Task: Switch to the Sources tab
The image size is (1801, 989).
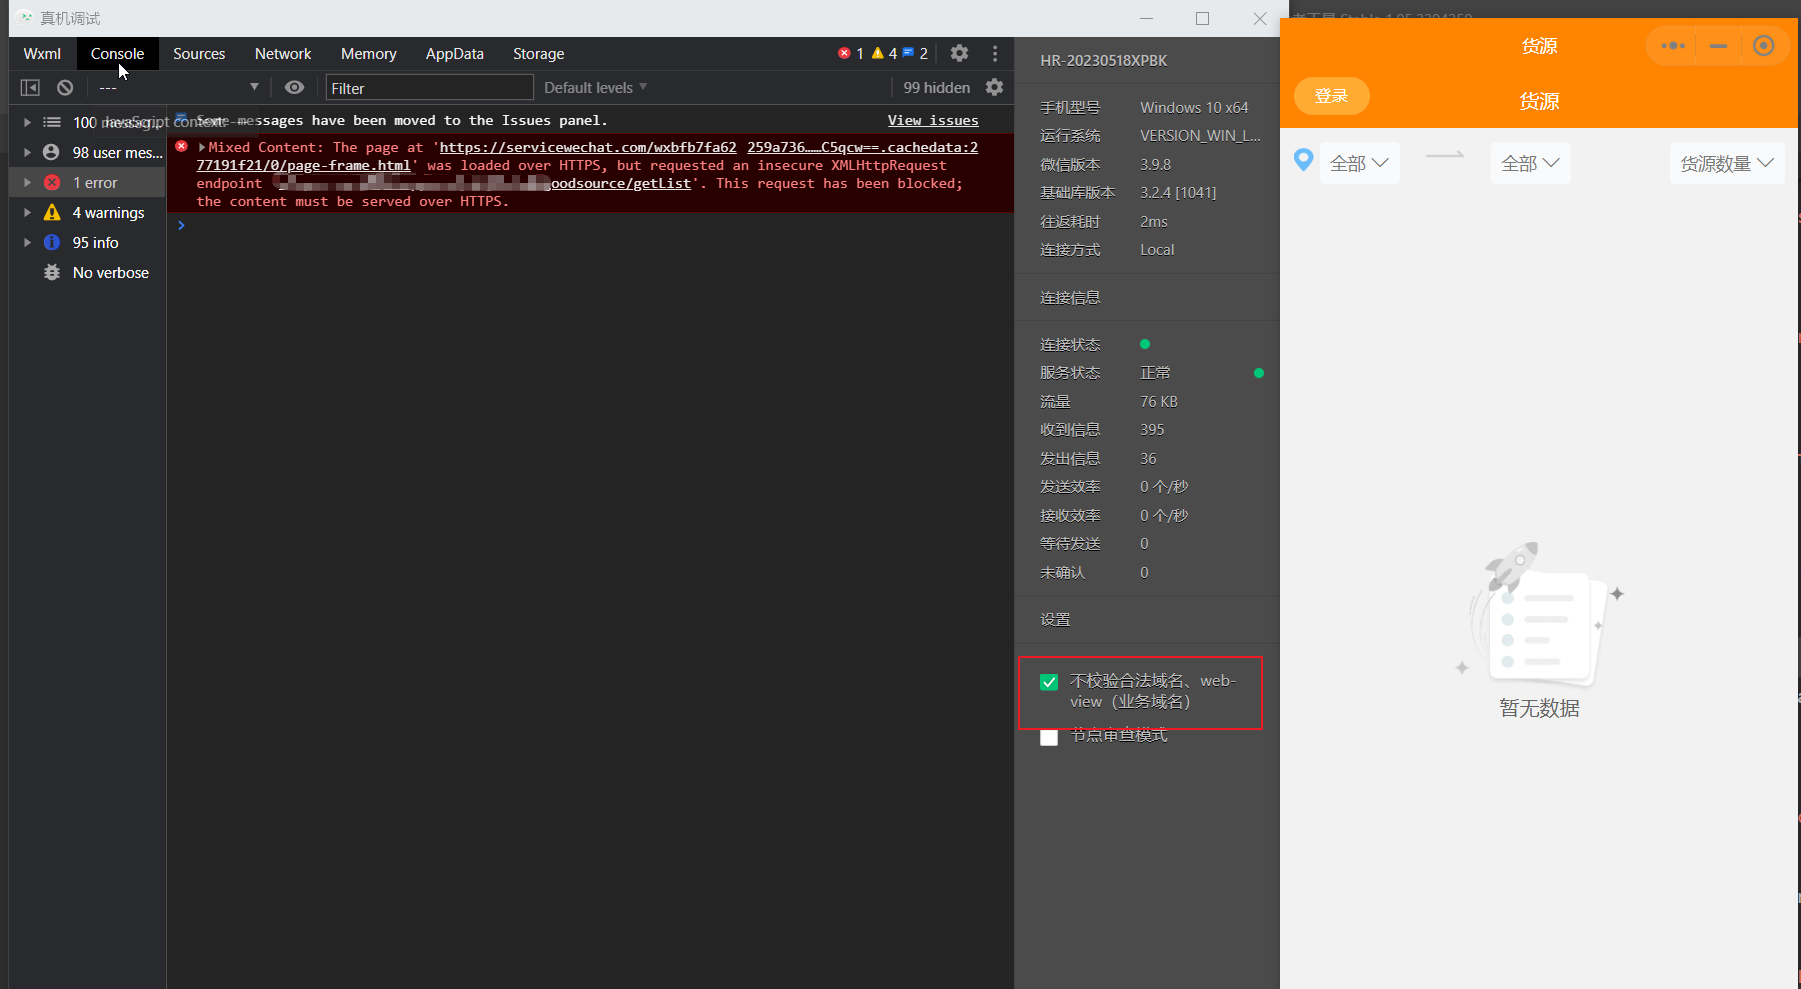Action: click(x=199, y=53)
